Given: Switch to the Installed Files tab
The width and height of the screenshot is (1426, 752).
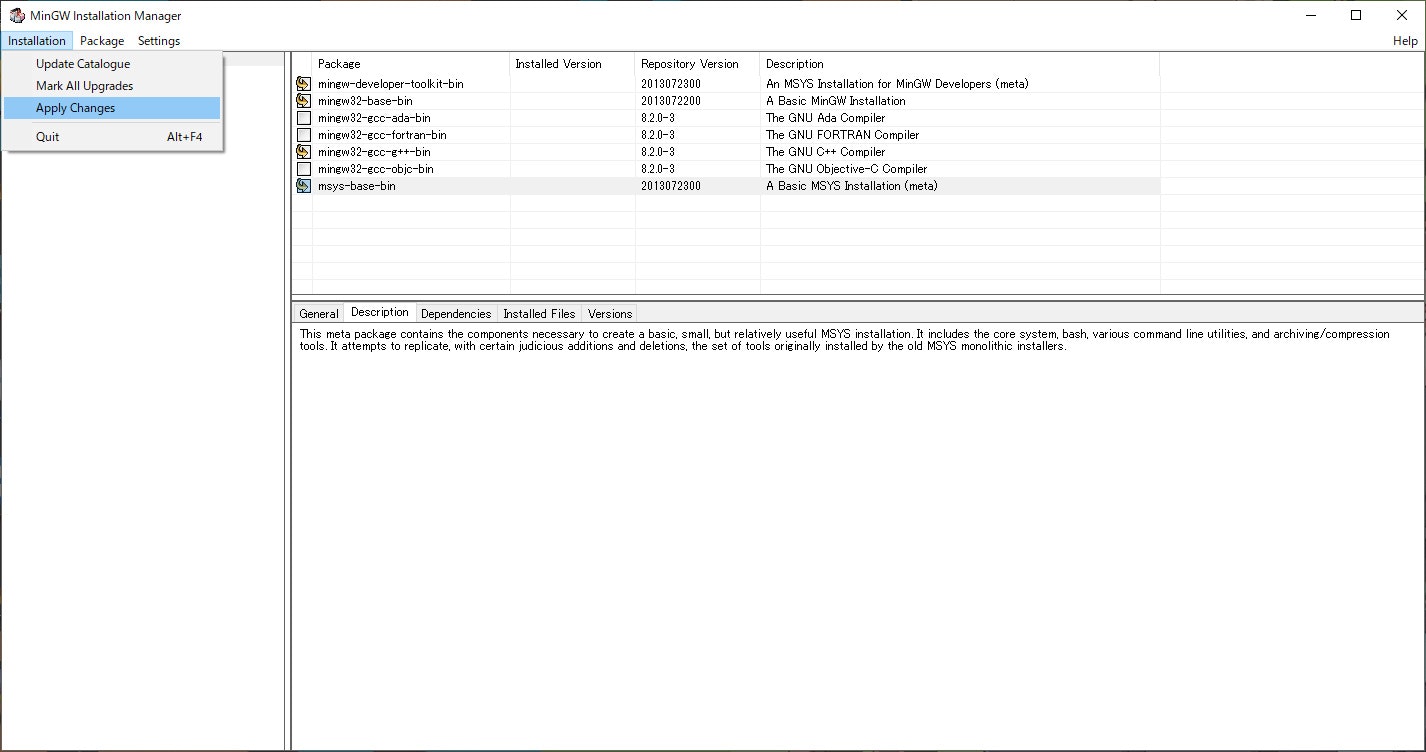Looking at the screenshot, I should (x=539, y=314).
